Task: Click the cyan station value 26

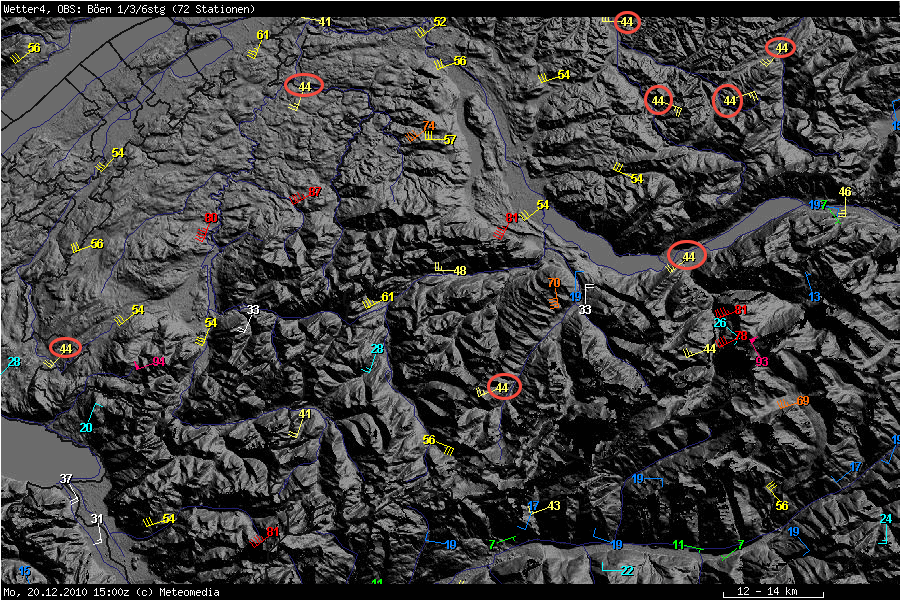Action: point(720,323)
